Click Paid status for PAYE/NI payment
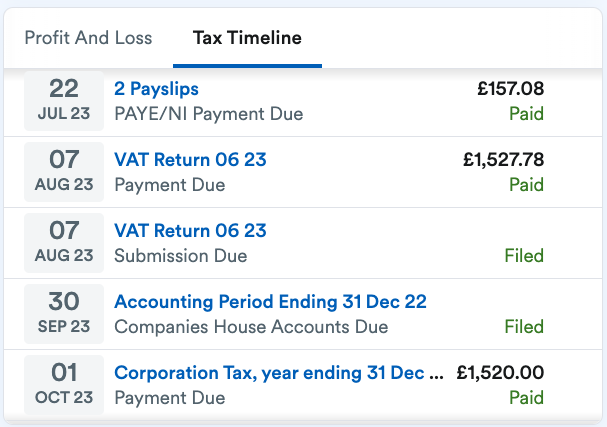 point(526,113)
